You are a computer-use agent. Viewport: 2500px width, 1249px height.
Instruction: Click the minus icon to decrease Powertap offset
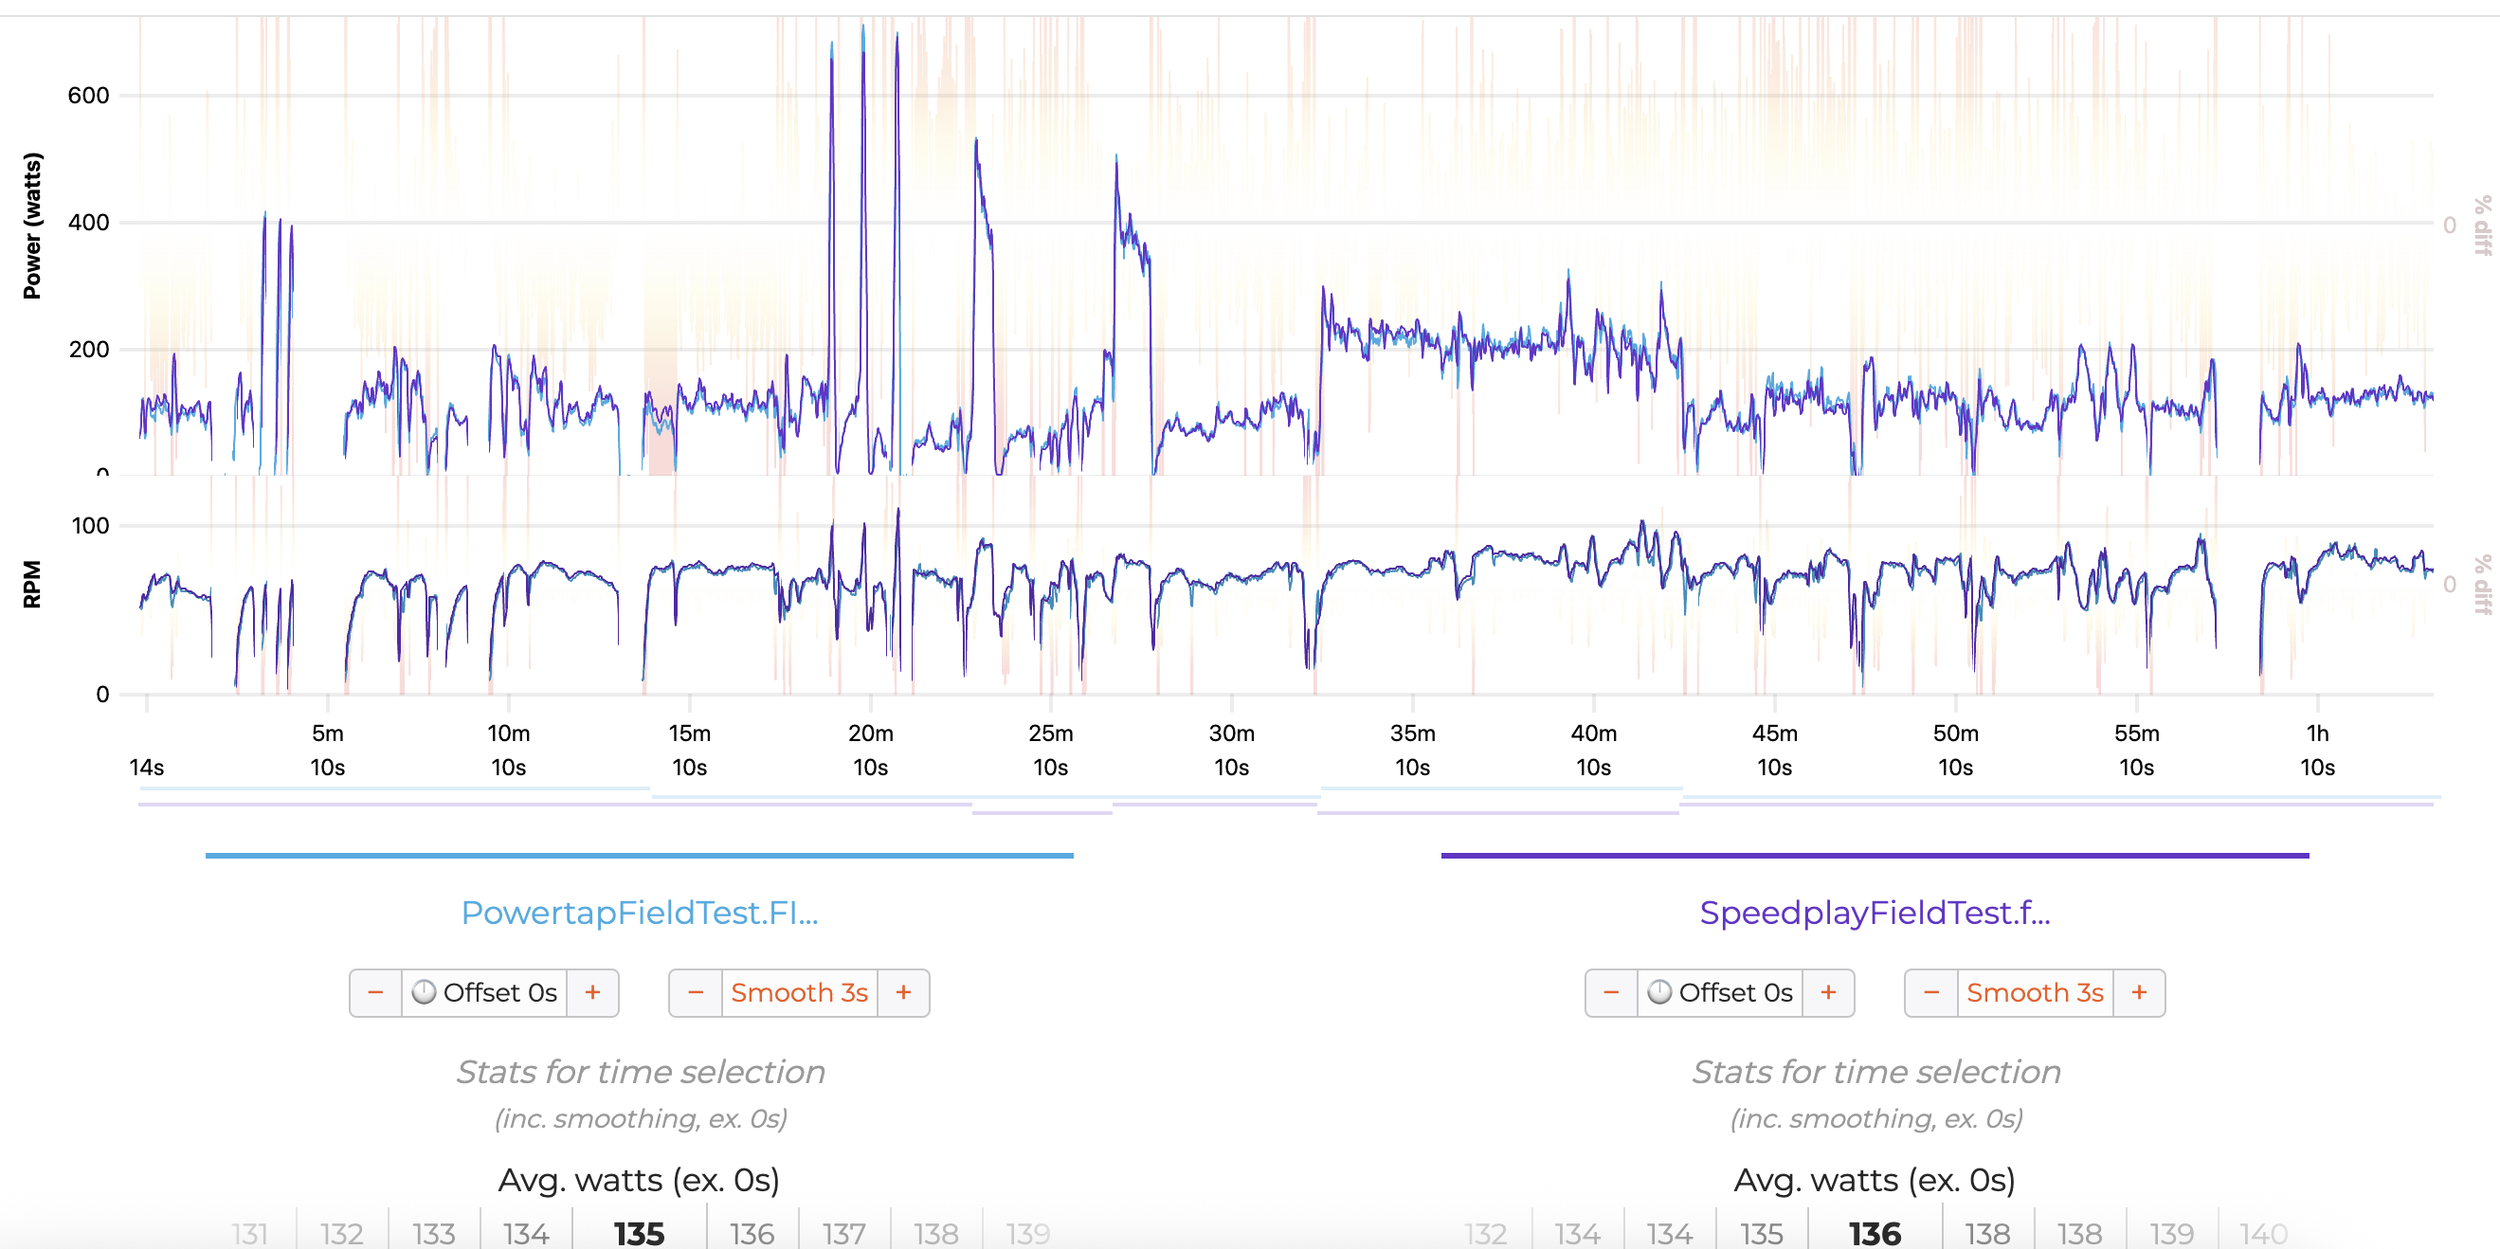click(375, 992)
